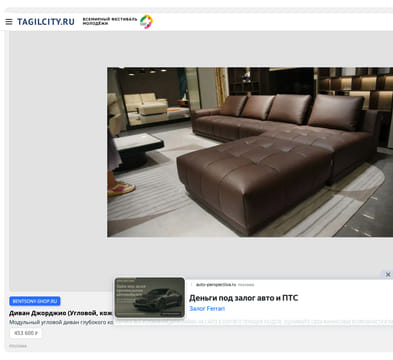Click the sofa description text line
Image resolution: width=393 pixels, height=360 pixels.
click(x=62, y=322)
